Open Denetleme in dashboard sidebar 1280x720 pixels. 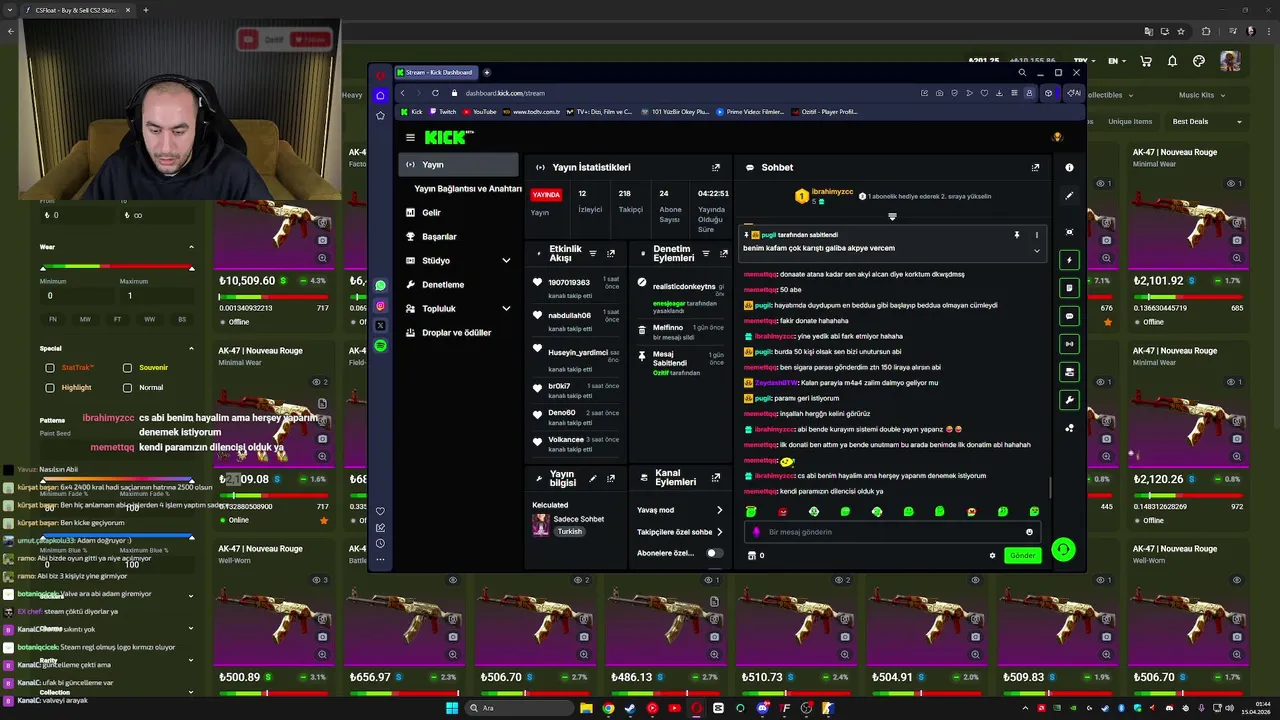(x=459, y=285)
